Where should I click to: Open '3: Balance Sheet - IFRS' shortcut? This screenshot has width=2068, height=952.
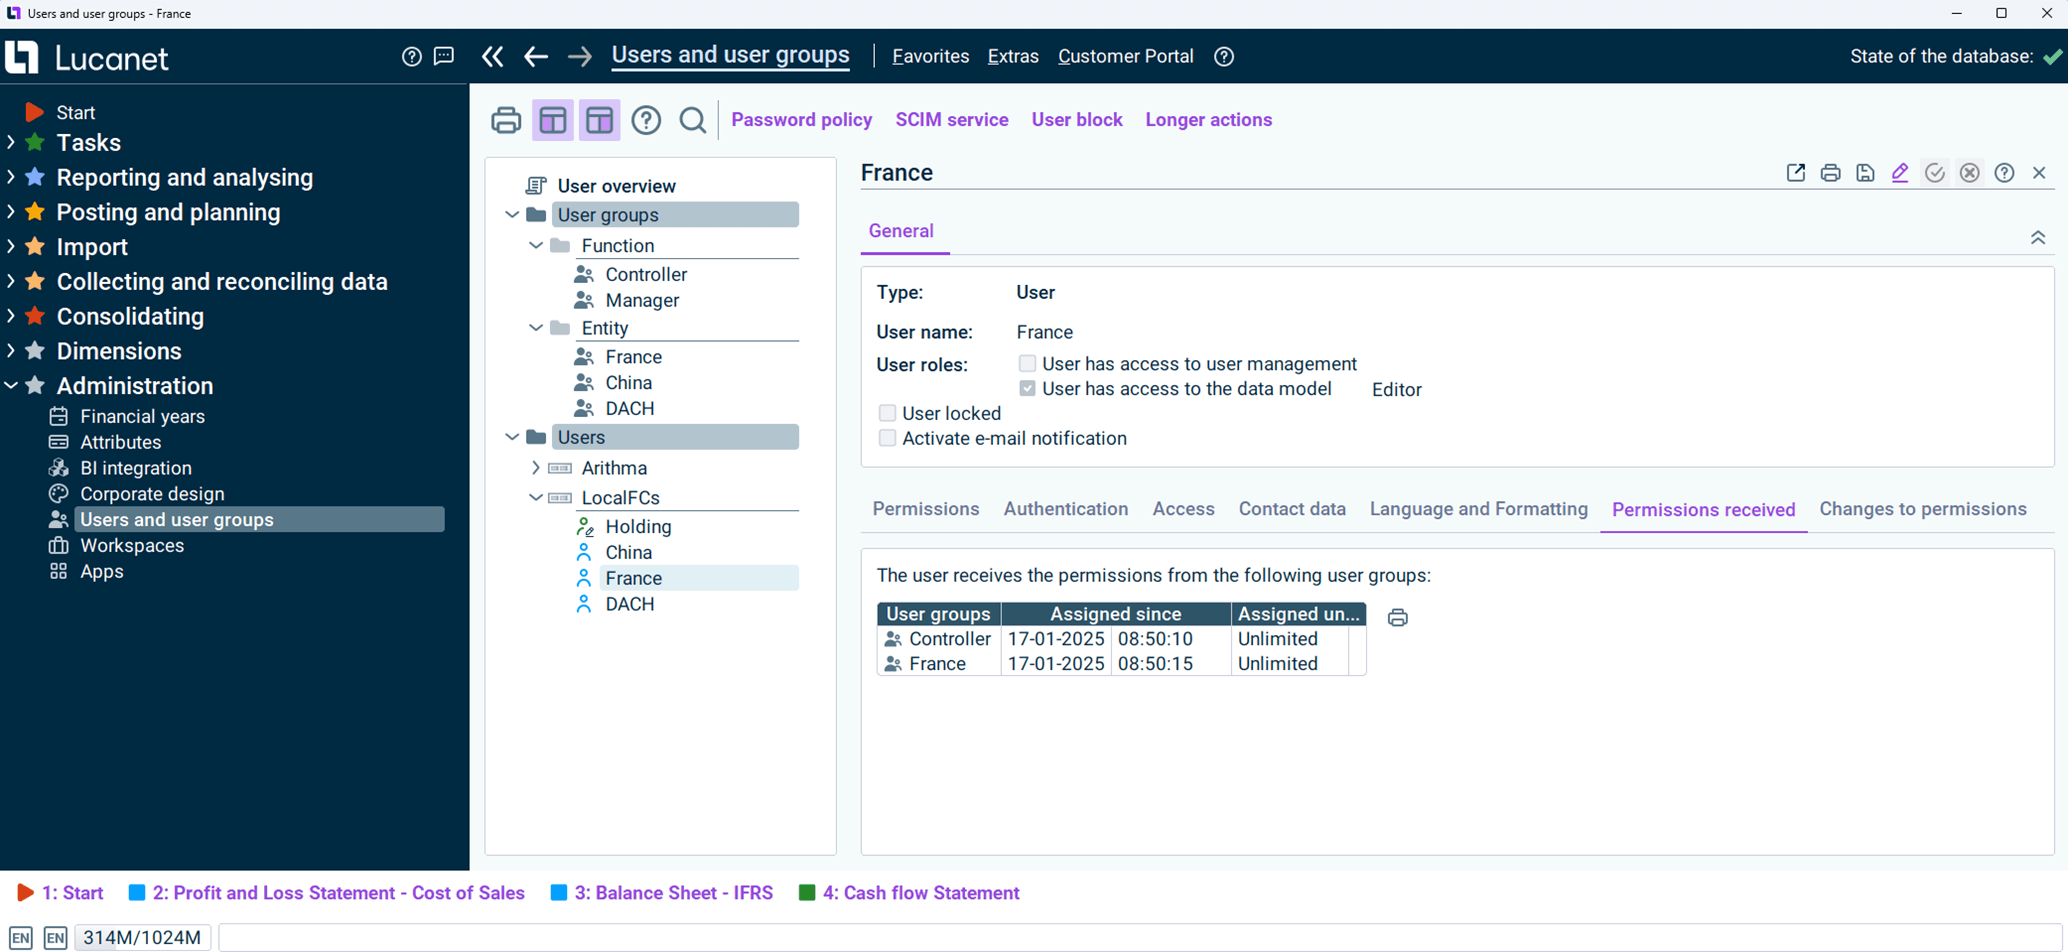[x=662, y=893]
